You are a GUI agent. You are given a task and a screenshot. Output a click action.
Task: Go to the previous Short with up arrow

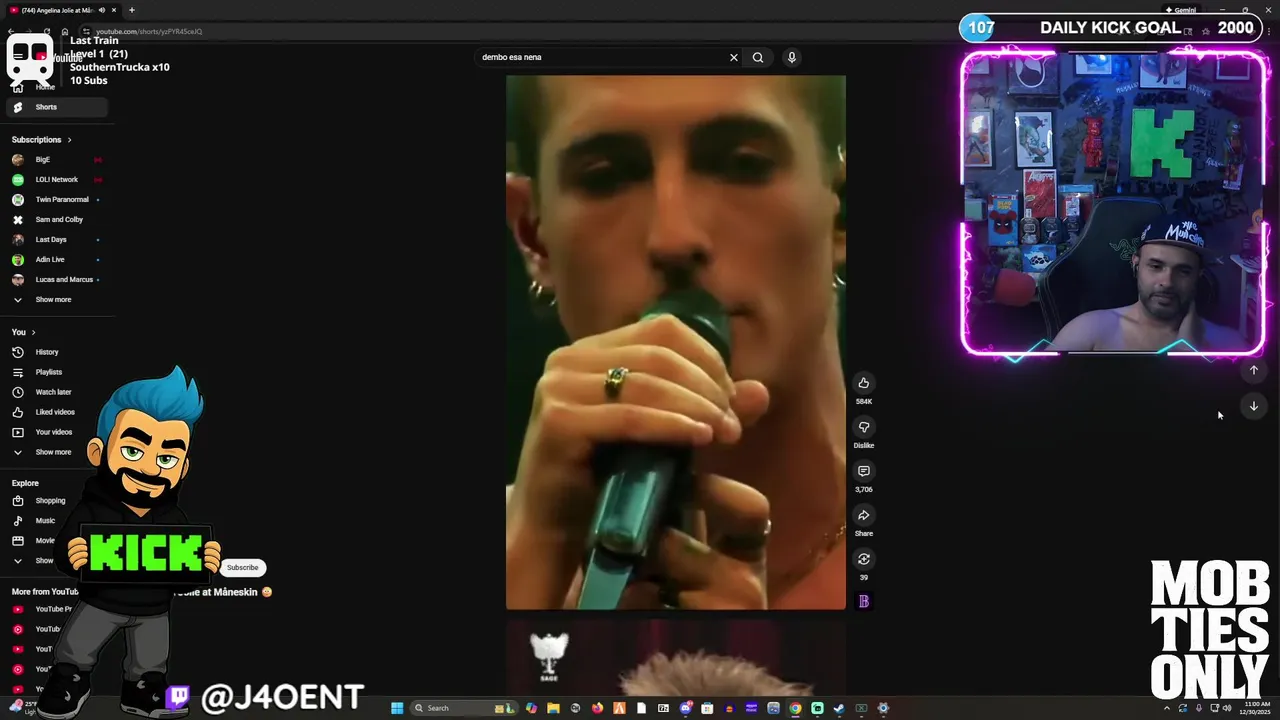click(x=1253, y=370)
